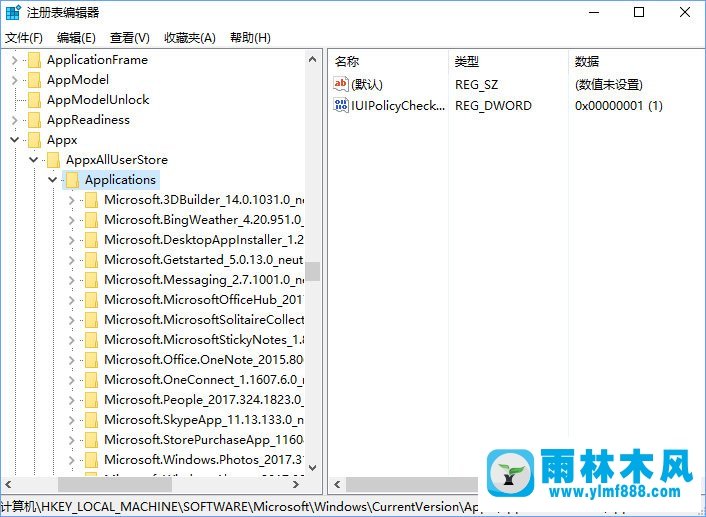Screen dimensions: 706x517
Task: Collapse the Appx key
Action: click(14, 140)
